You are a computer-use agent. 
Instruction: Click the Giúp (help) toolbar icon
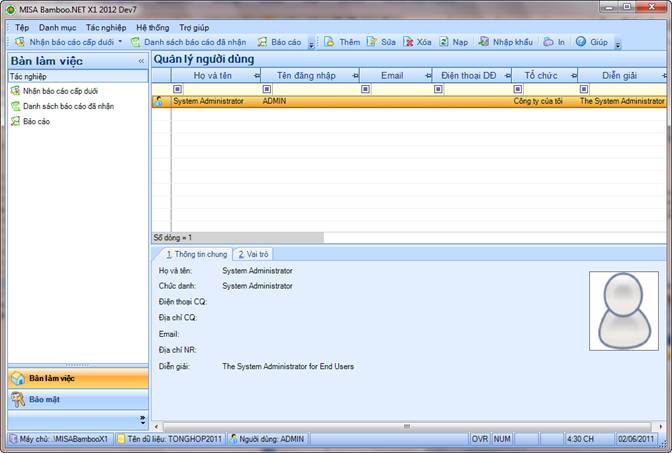pos(581,42)
